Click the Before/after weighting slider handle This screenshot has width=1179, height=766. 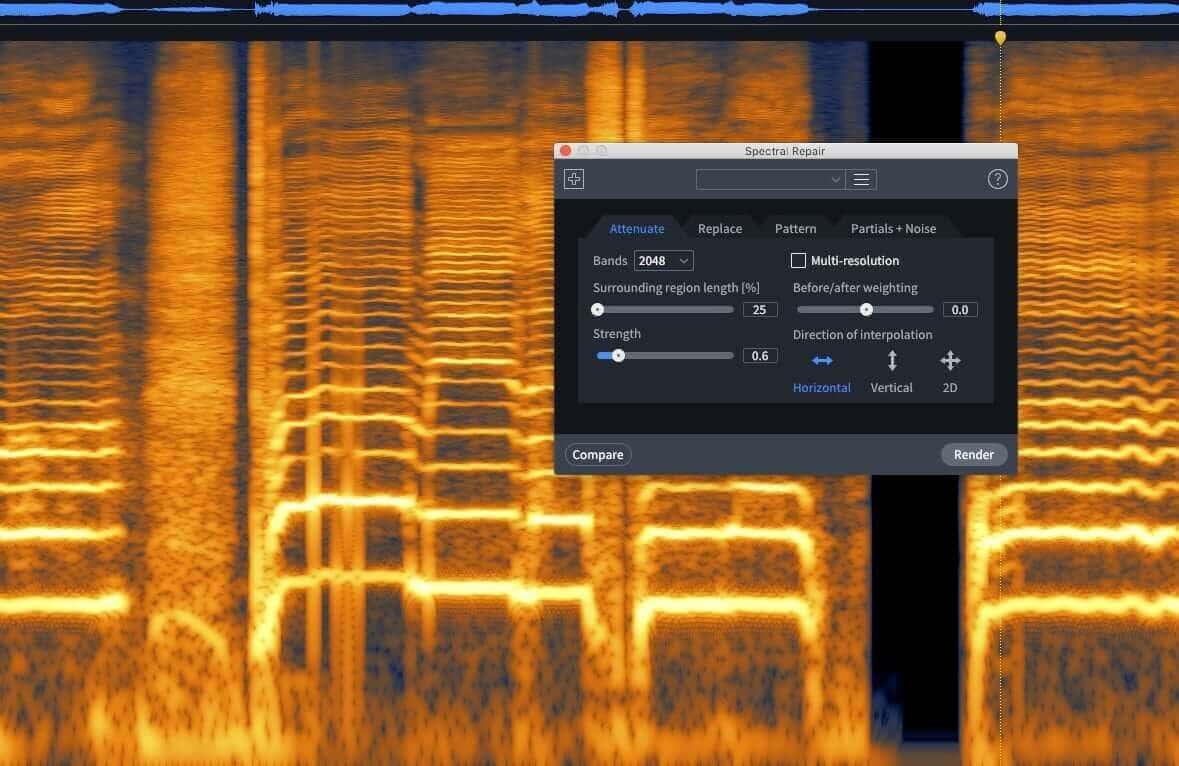pyautogui.click(x=866, y=310)
